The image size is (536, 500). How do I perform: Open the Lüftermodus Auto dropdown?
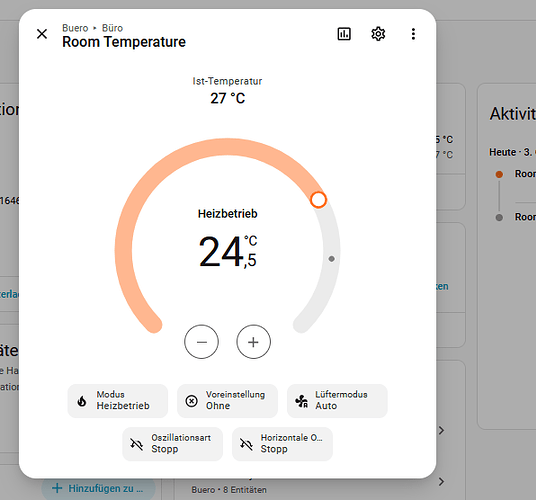[x=337, y=401]
